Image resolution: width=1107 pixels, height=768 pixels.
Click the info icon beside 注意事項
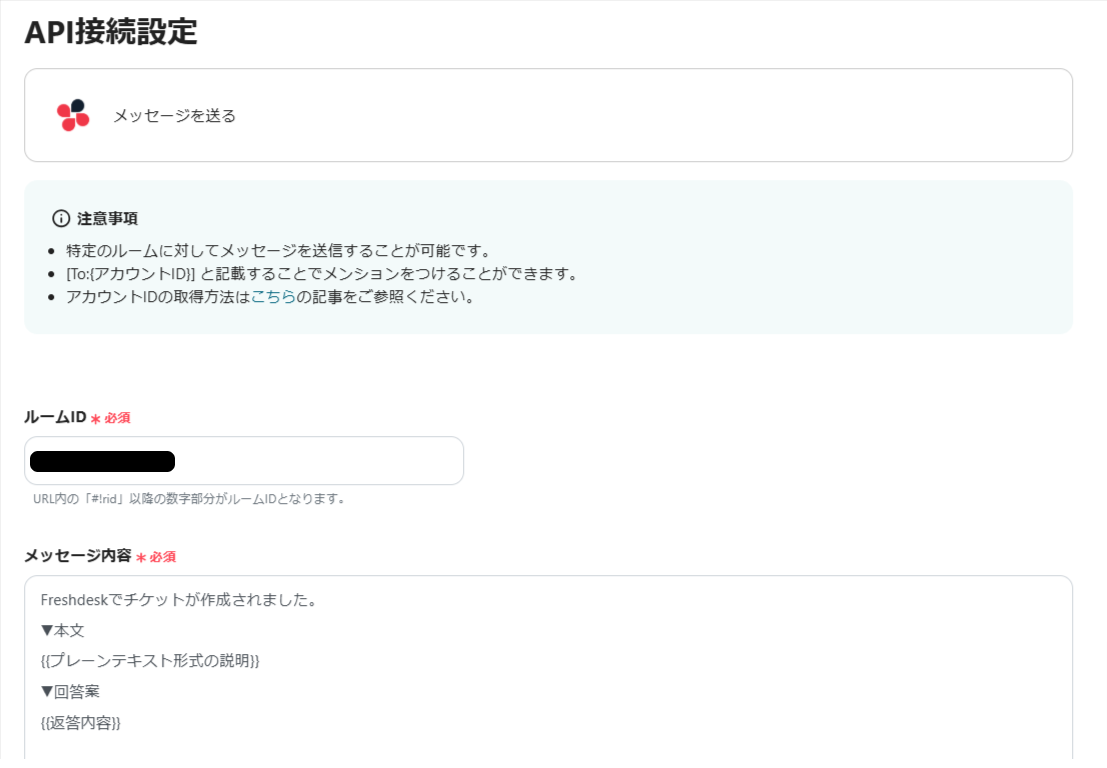pyautogui.click(x=61, y=218)
